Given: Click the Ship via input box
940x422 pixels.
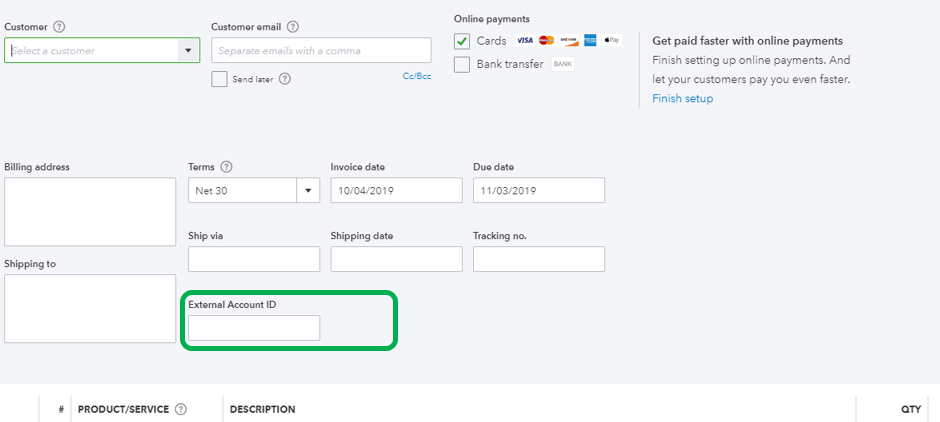Looking at the screenshot, I should tap(254, 259).
